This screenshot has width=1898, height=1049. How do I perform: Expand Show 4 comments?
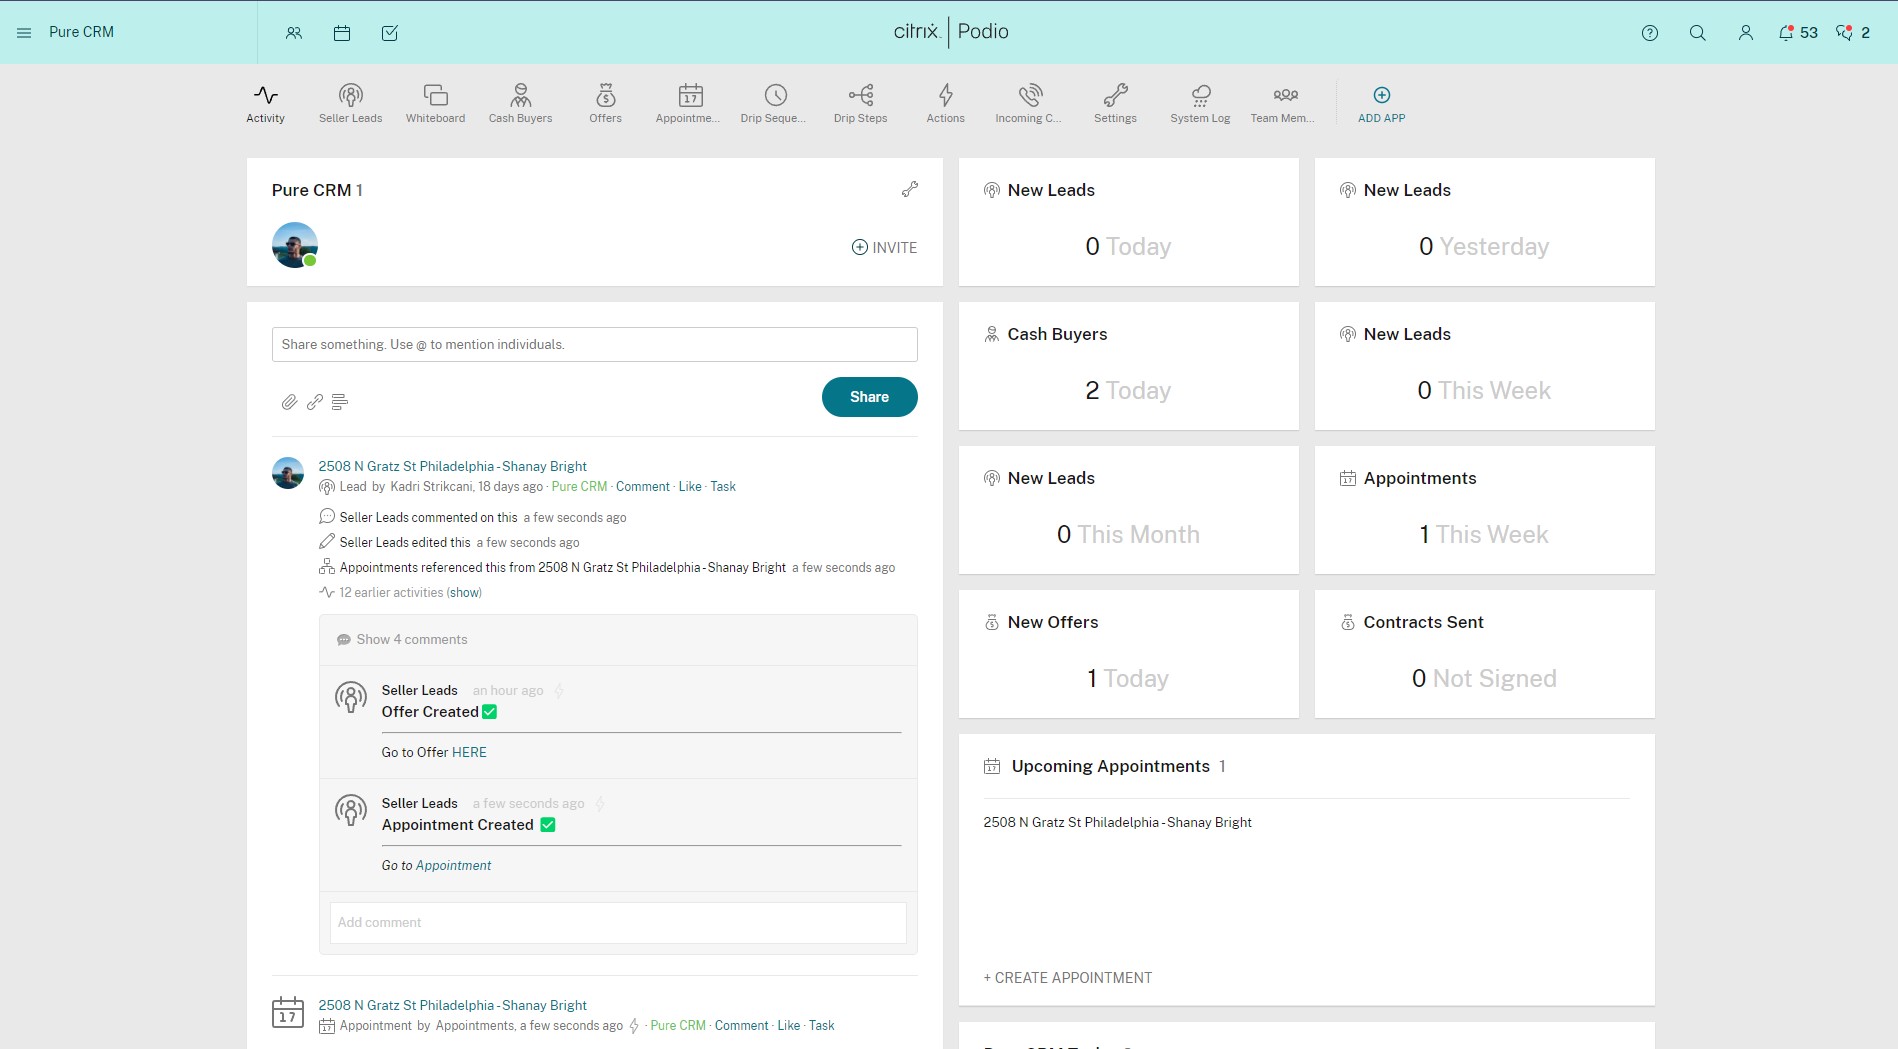point(411,640)
